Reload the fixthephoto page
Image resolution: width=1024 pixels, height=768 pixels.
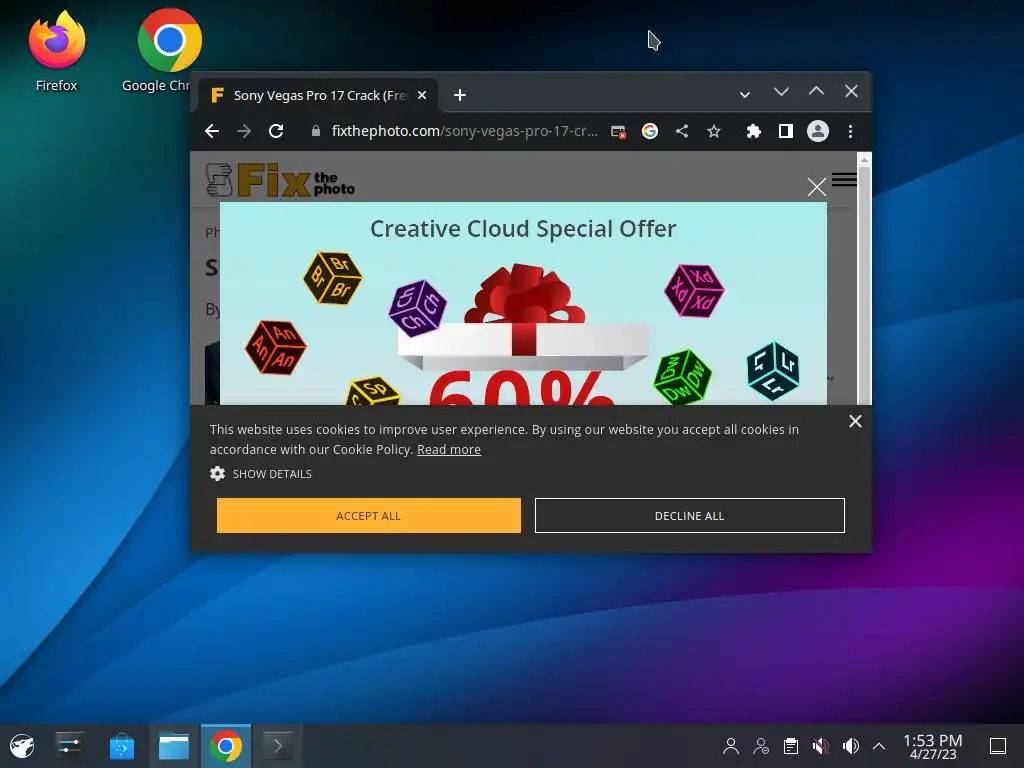(x=276, y=131)
